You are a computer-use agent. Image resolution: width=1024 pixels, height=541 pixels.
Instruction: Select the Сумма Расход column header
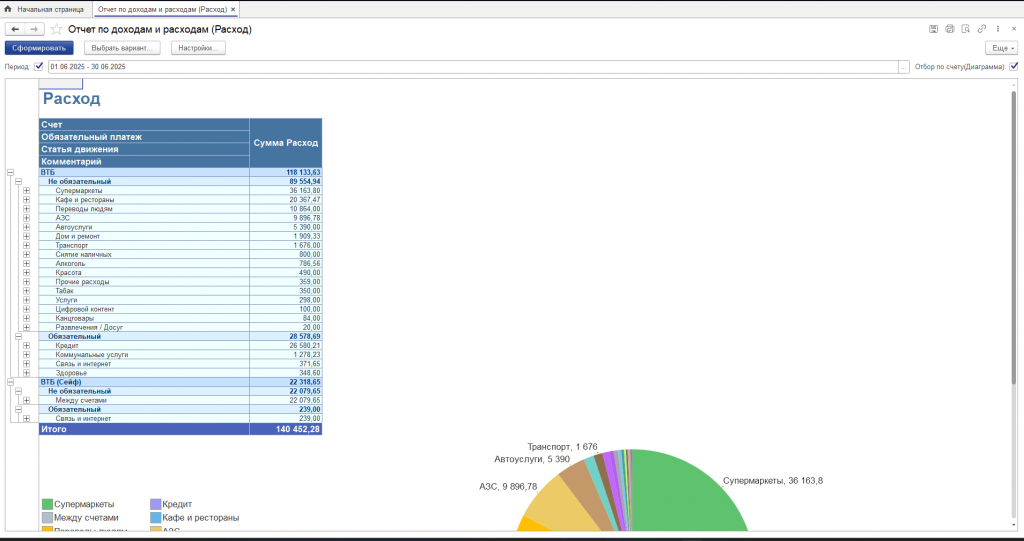click(x=285, y=143)
